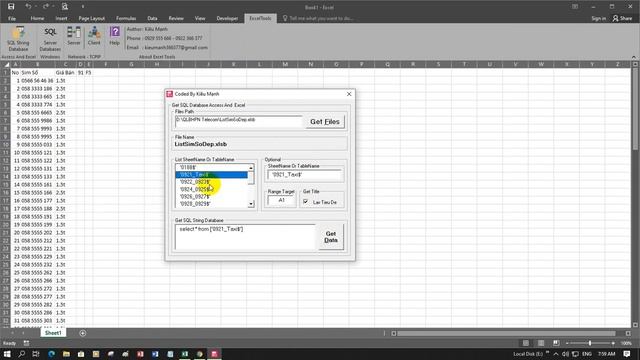Switch to the Data tab

(x=152, y=18)
